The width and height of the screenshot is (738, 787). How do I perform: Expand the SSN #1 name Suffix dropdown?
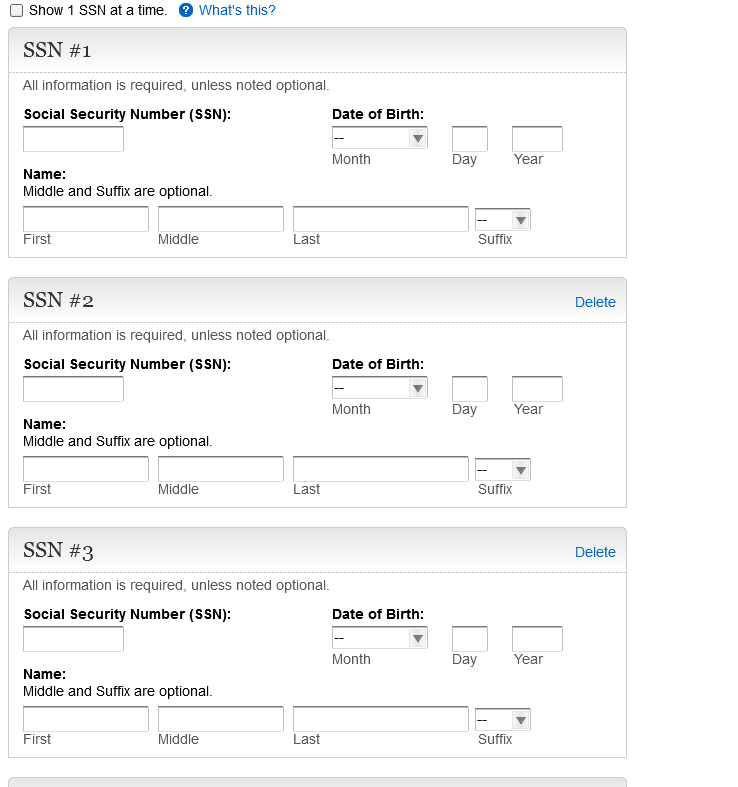click(503, 220)
